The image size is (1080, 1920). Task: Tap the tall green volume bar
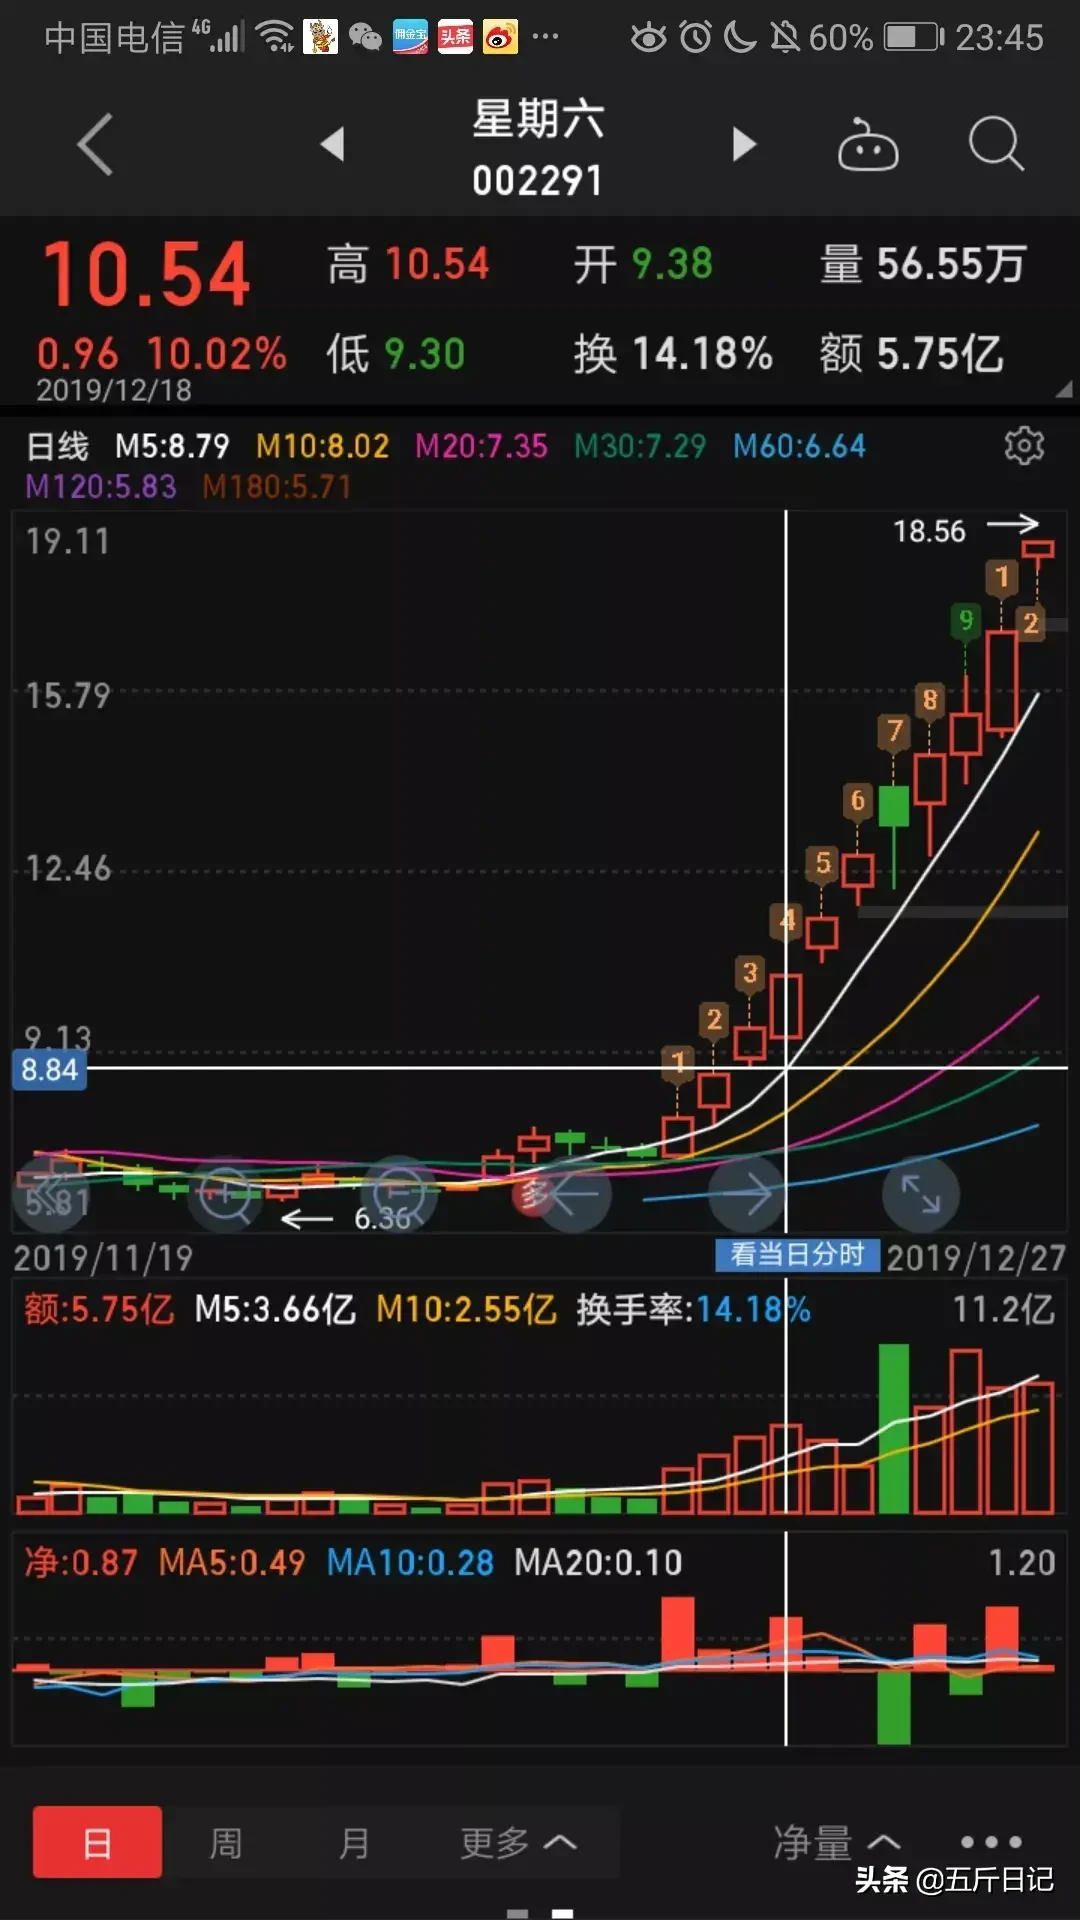[894, 1428]
